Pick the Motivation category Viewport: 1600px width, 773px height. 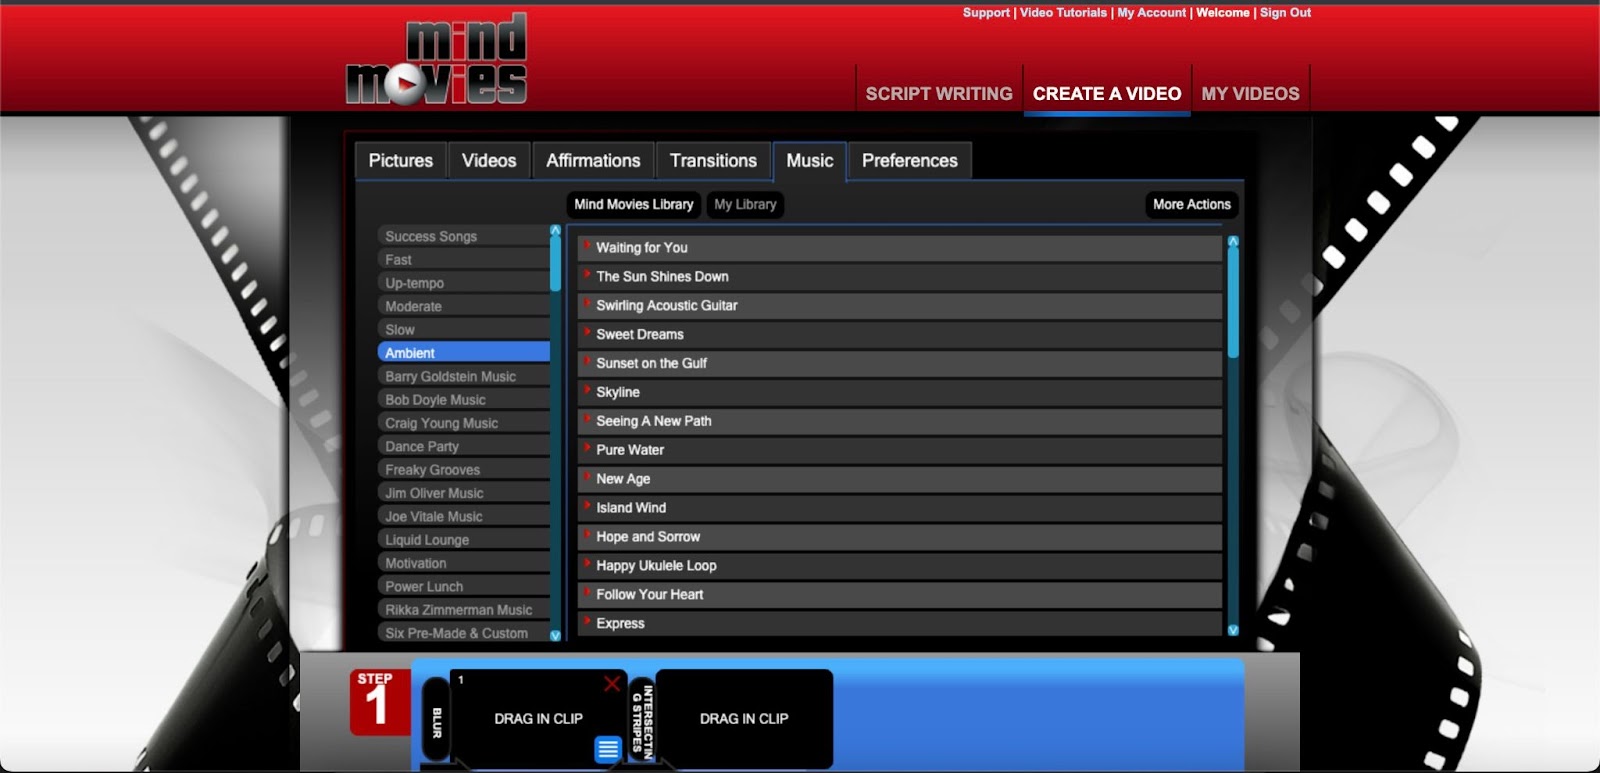464,563
